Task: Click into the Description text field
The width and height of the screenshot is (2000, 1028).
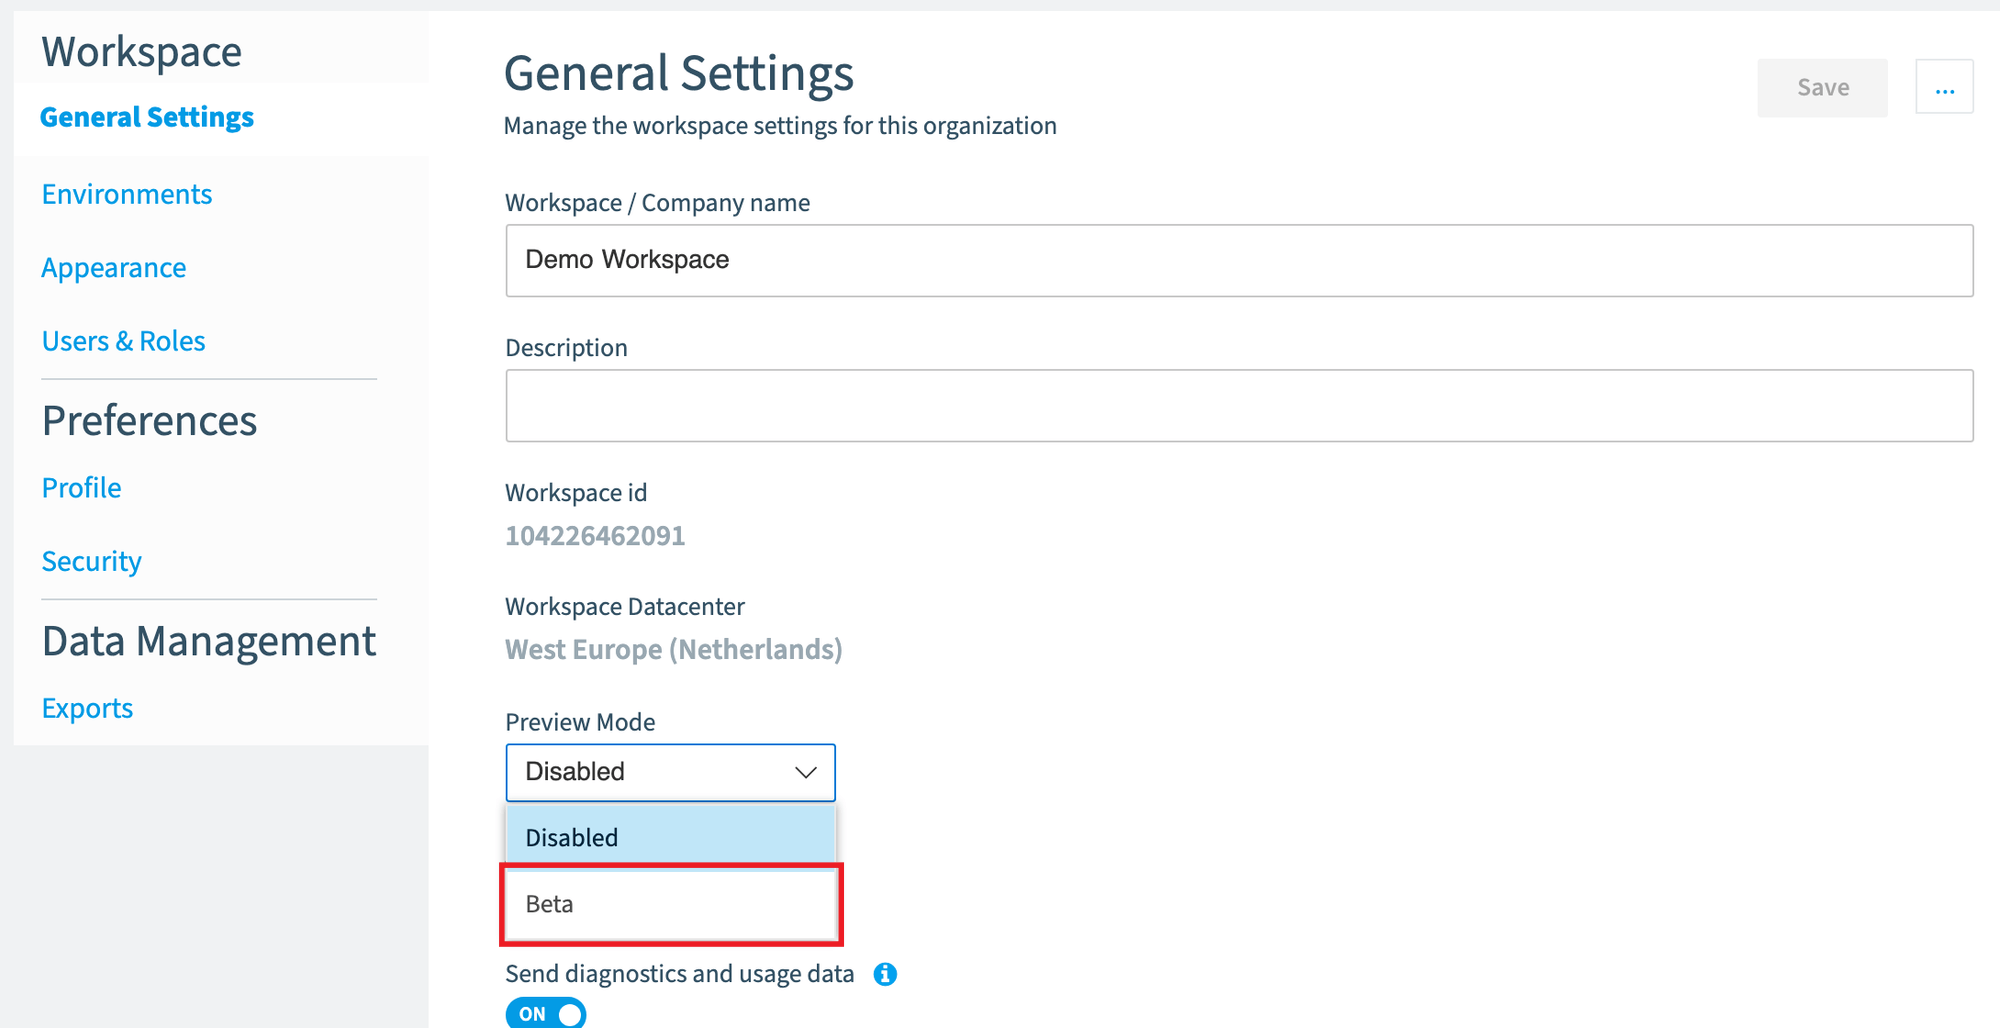Action: (x=1239, y=406)
